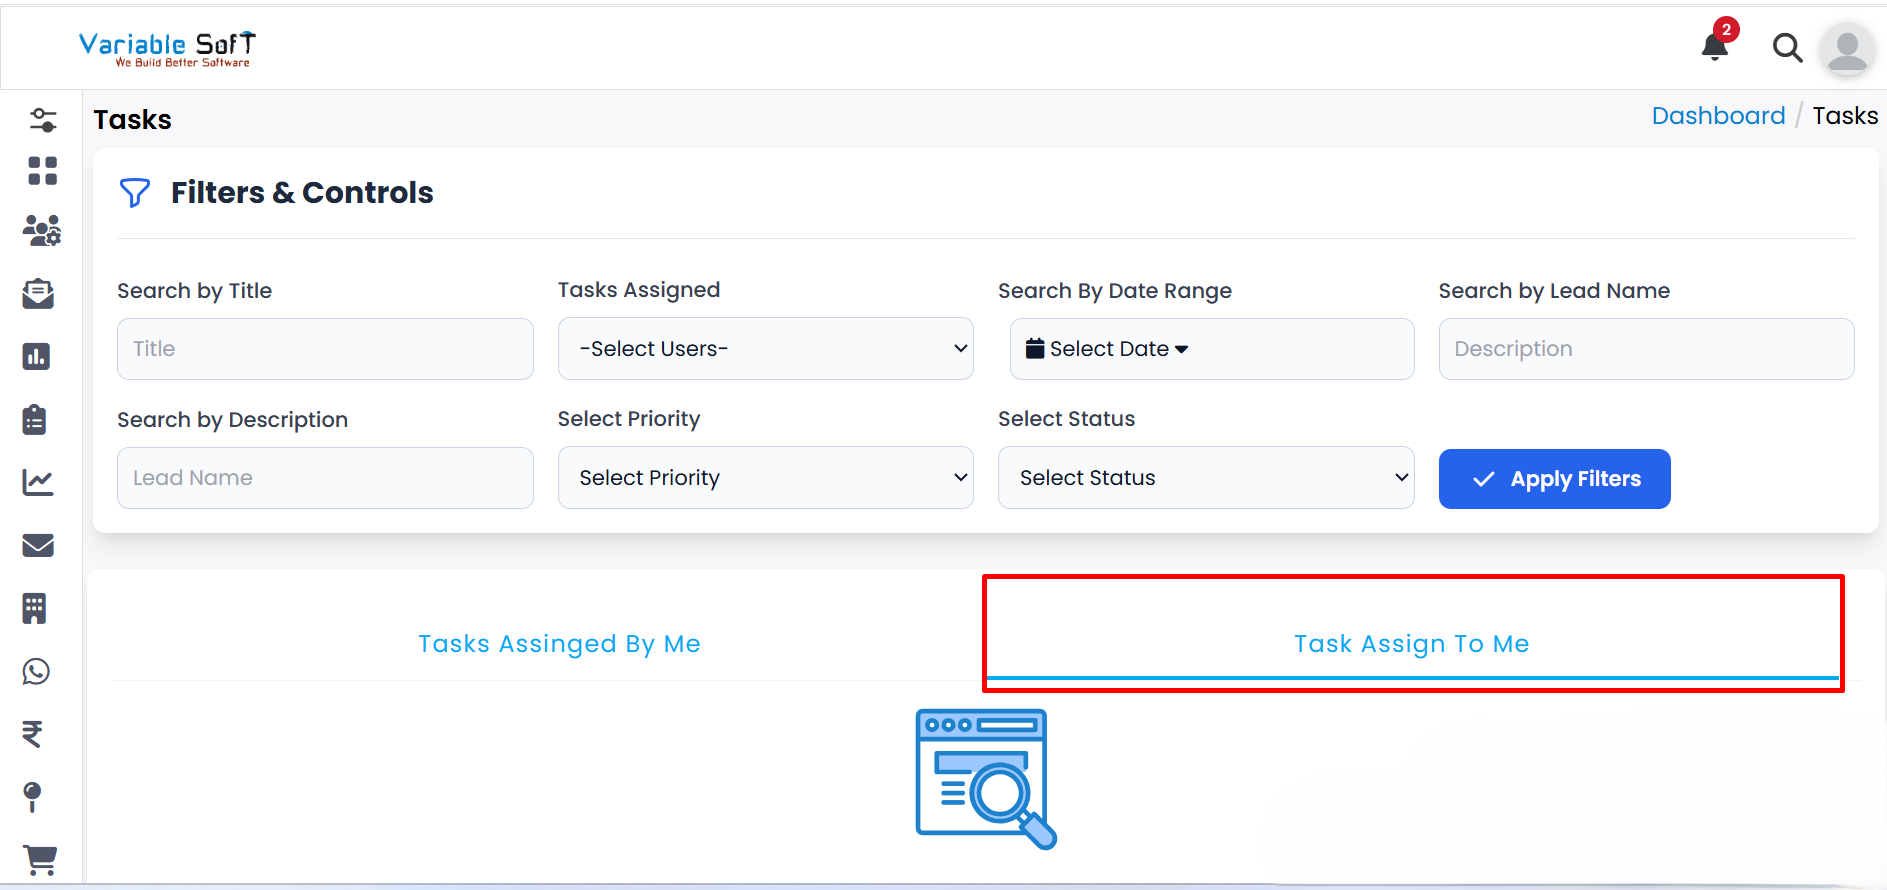This screenshot has width=1887, height=890.
Task: Open the WhatsApp icon in sidebar
Action: point(37,671)
